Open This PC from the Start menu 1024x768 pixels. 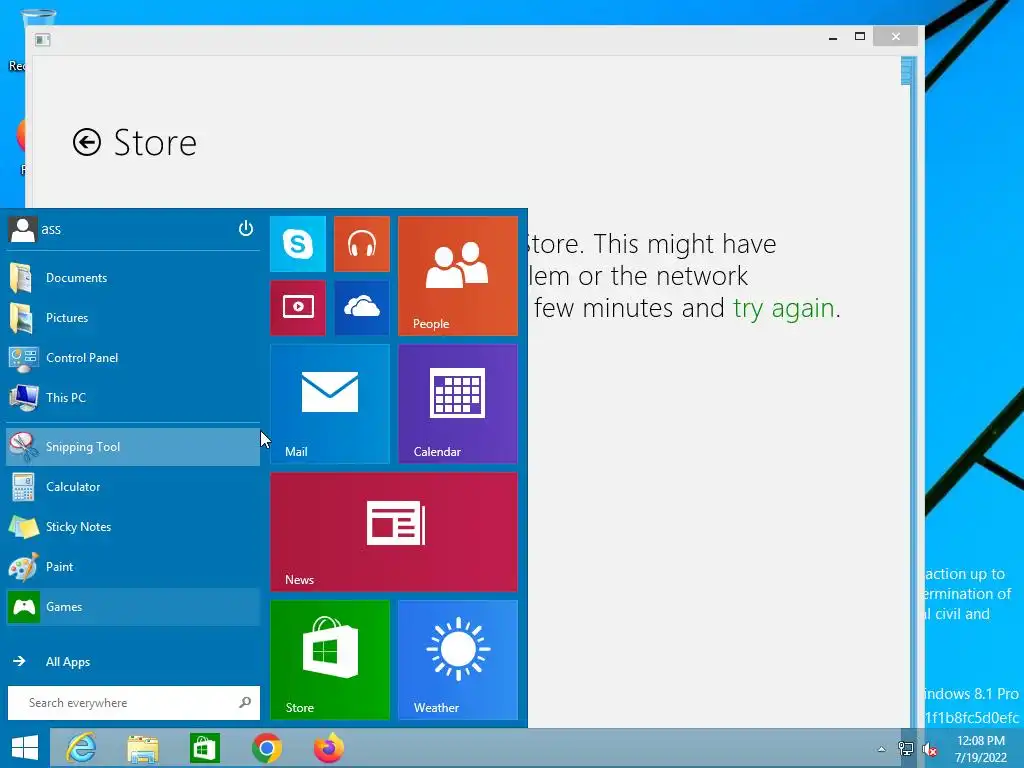[x=133, y=398]
